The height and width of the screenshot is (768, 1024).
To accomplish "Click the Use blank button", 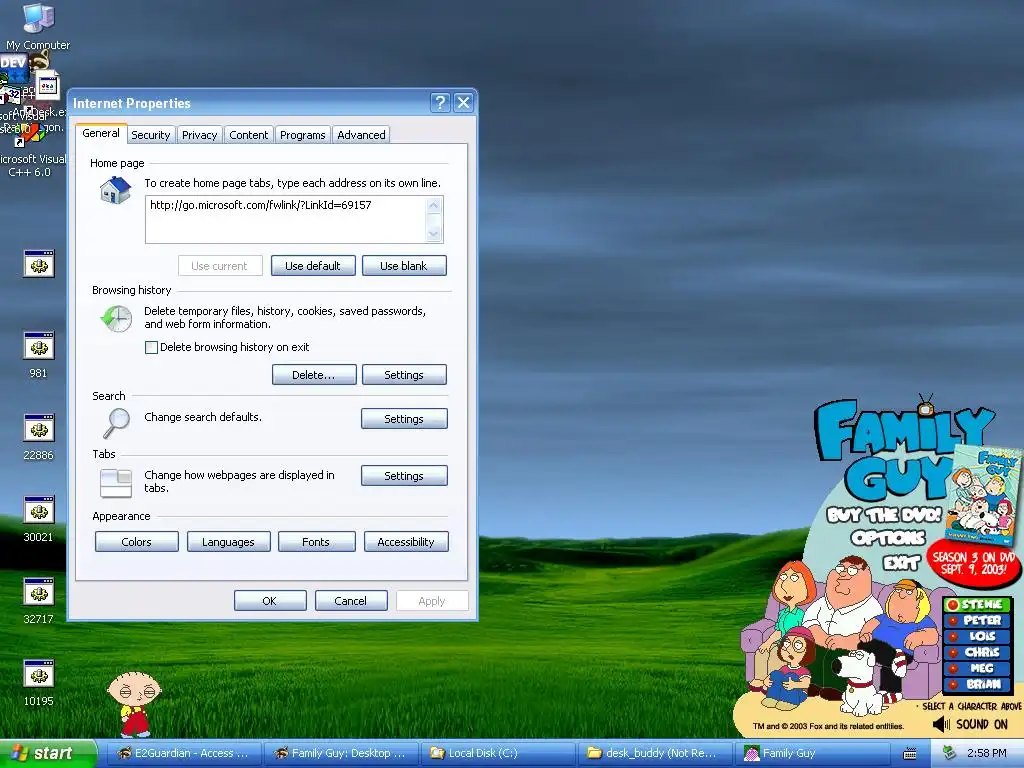I will coord(404,266).
